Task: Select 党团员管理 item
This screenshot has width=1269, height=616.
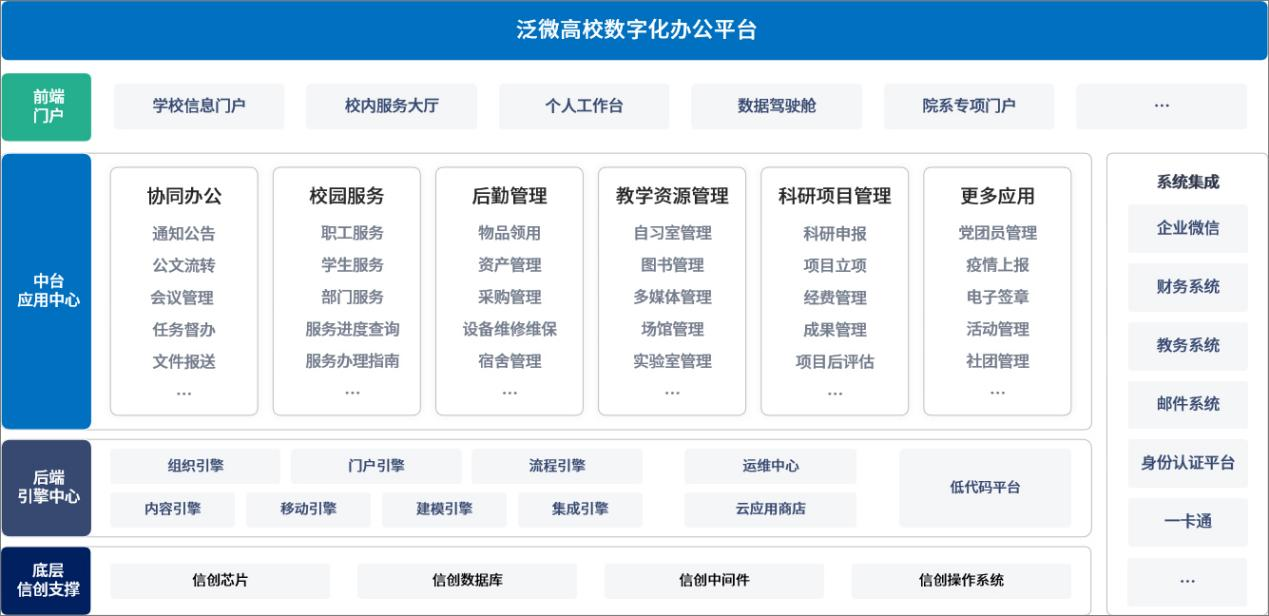Action: coord(998,233)
